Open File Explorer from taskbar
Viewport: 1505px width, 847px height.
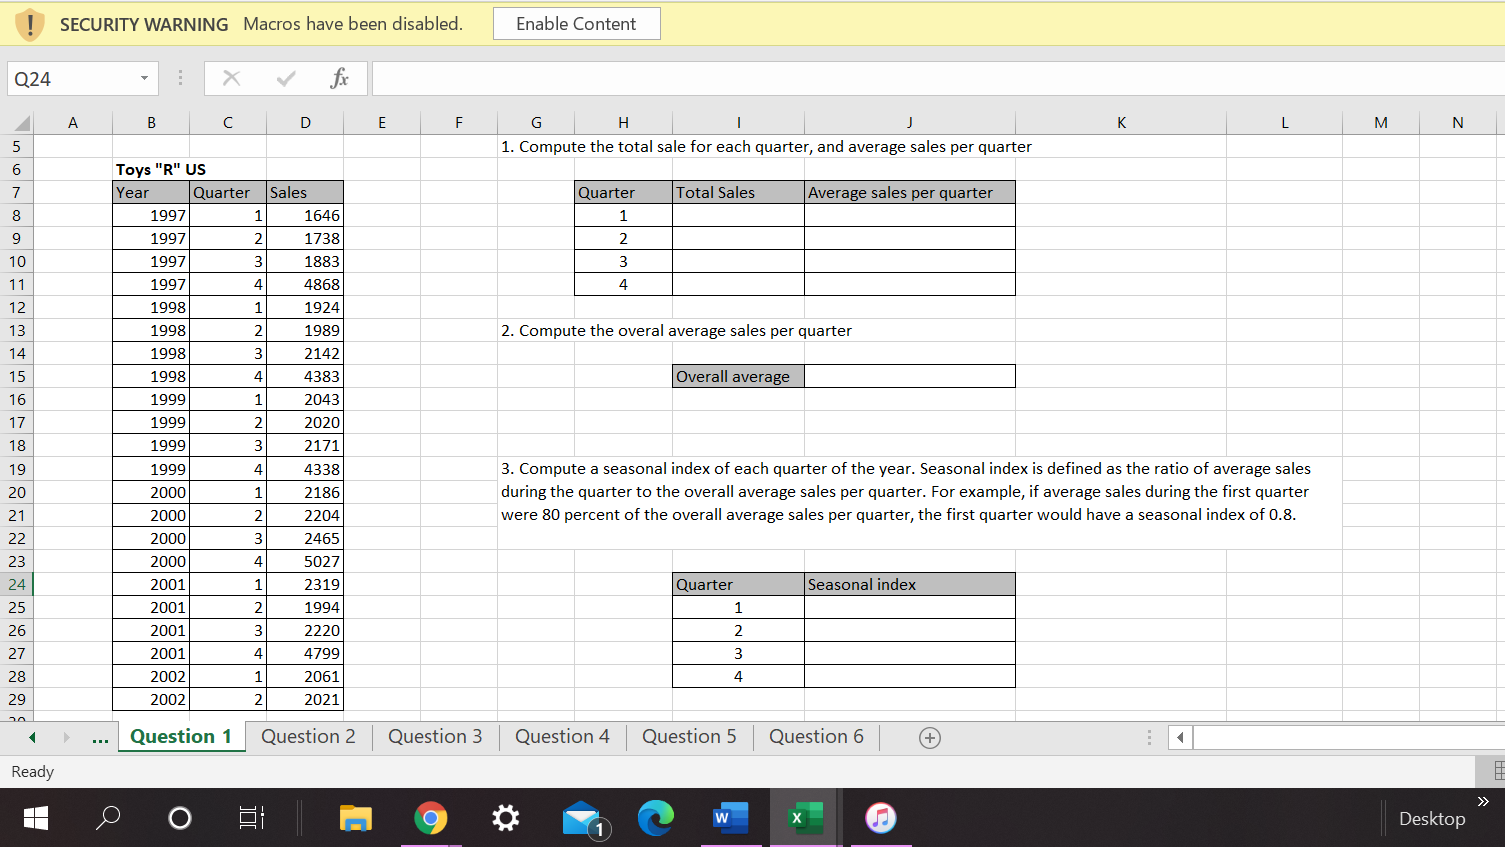[x=355, y=818]
